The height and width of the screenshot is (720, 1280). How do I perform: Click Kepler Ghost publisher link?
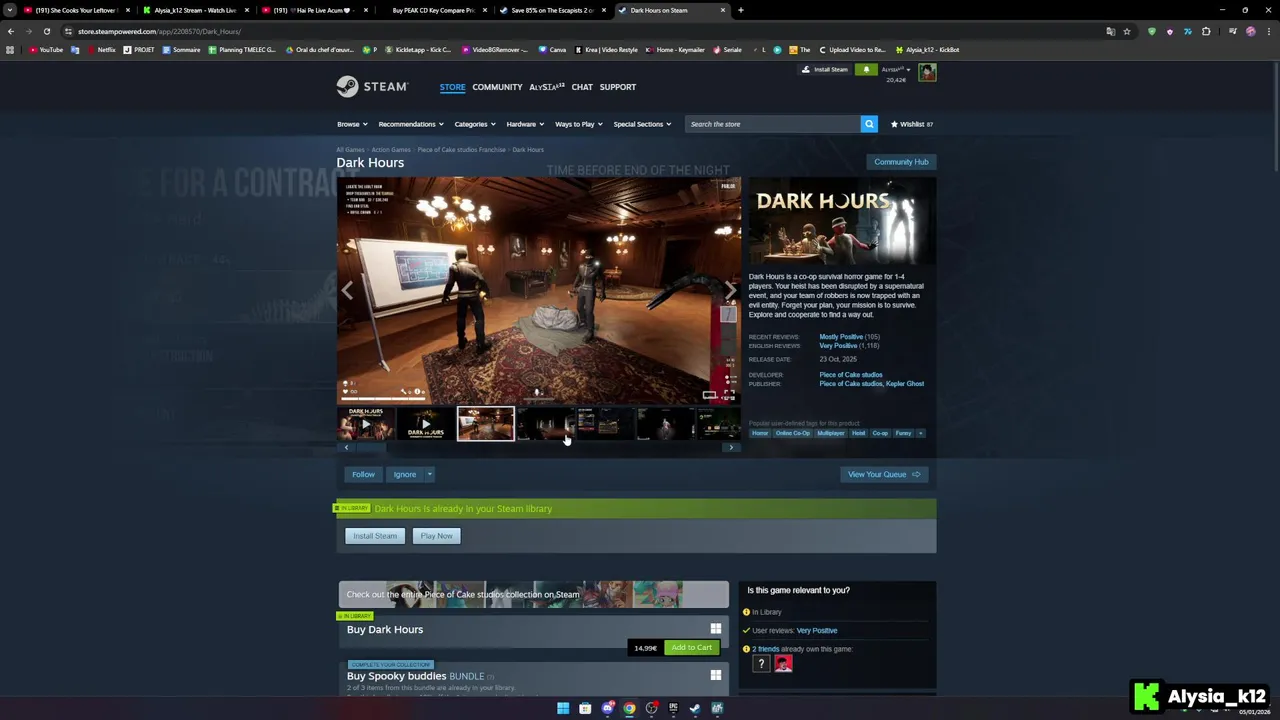(x=905, y=384)
